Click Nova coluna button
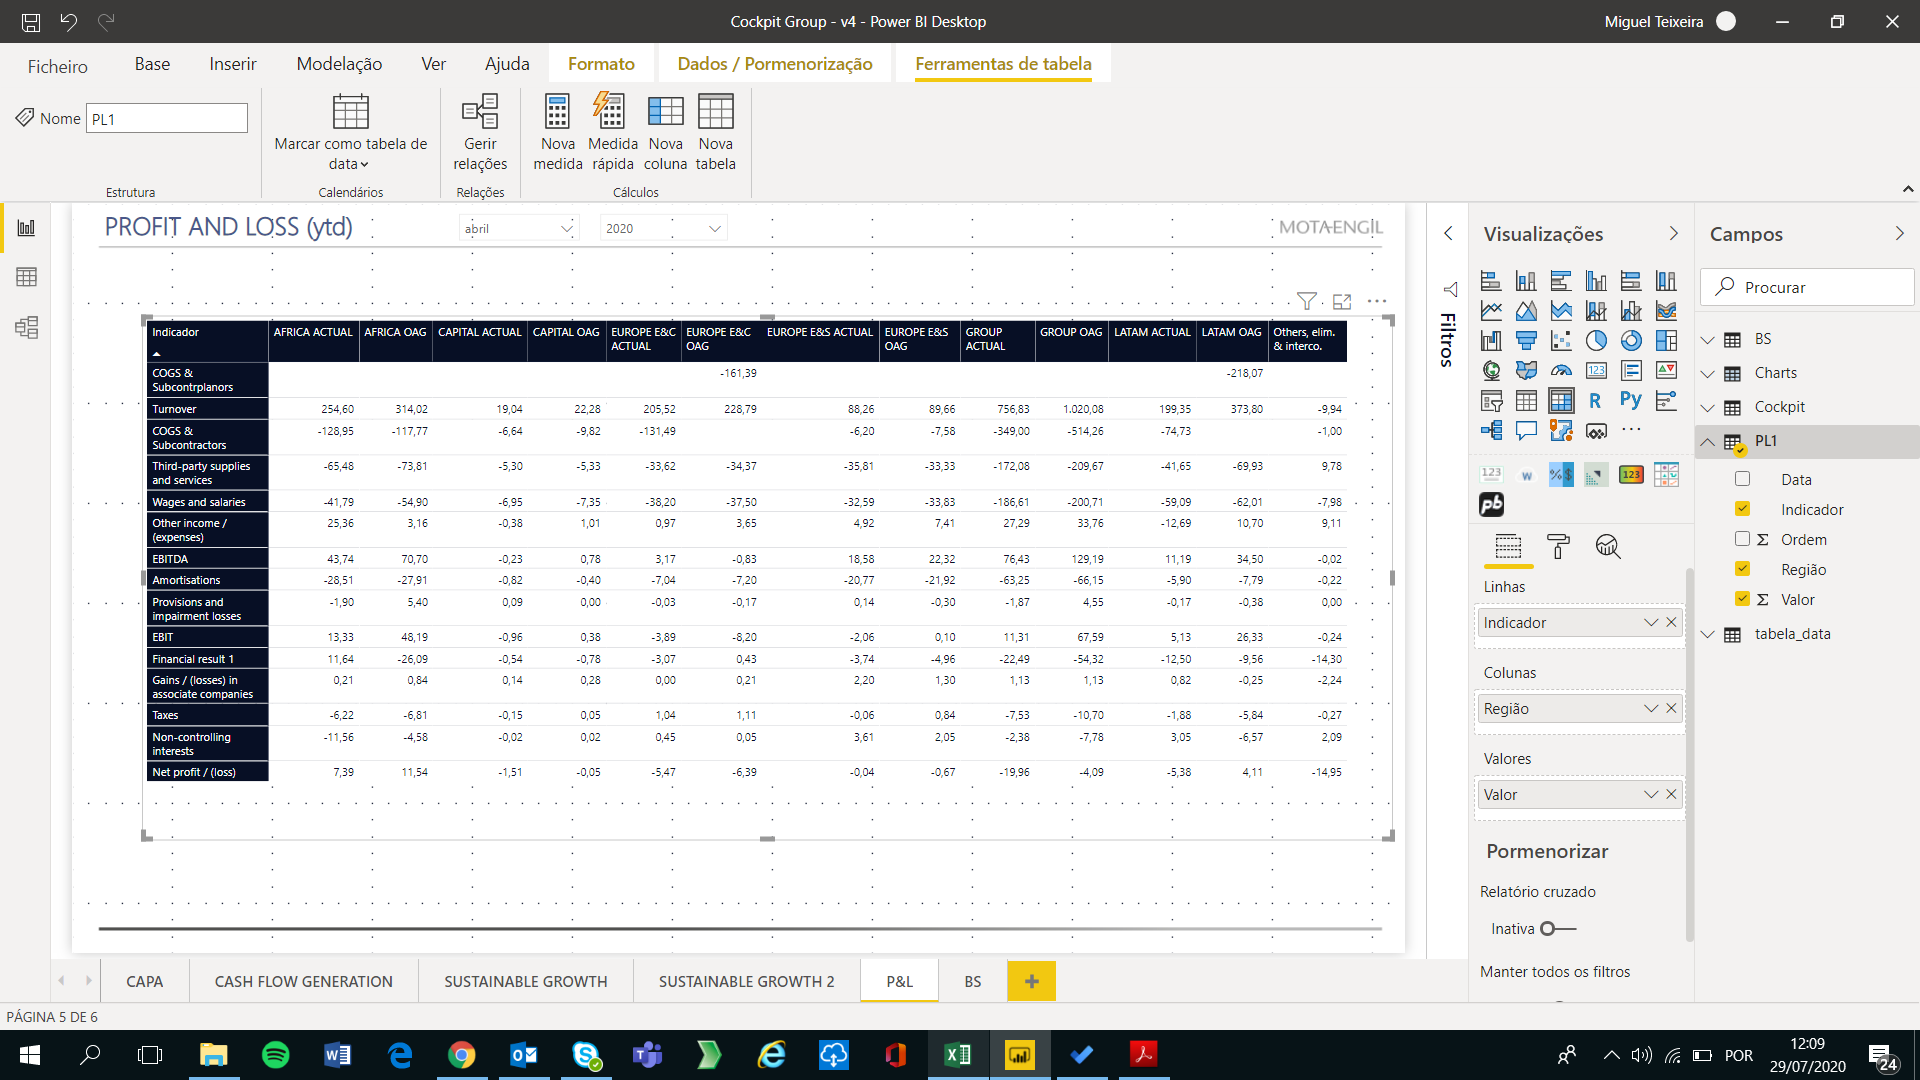 pos(665,133)
